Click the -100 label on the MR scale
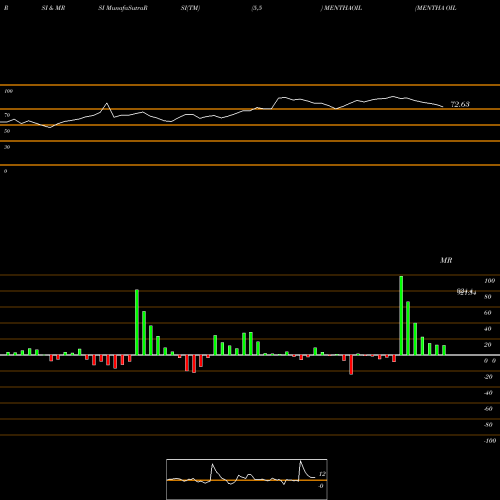Screen dimensions: 500x500 coord(490,441)
